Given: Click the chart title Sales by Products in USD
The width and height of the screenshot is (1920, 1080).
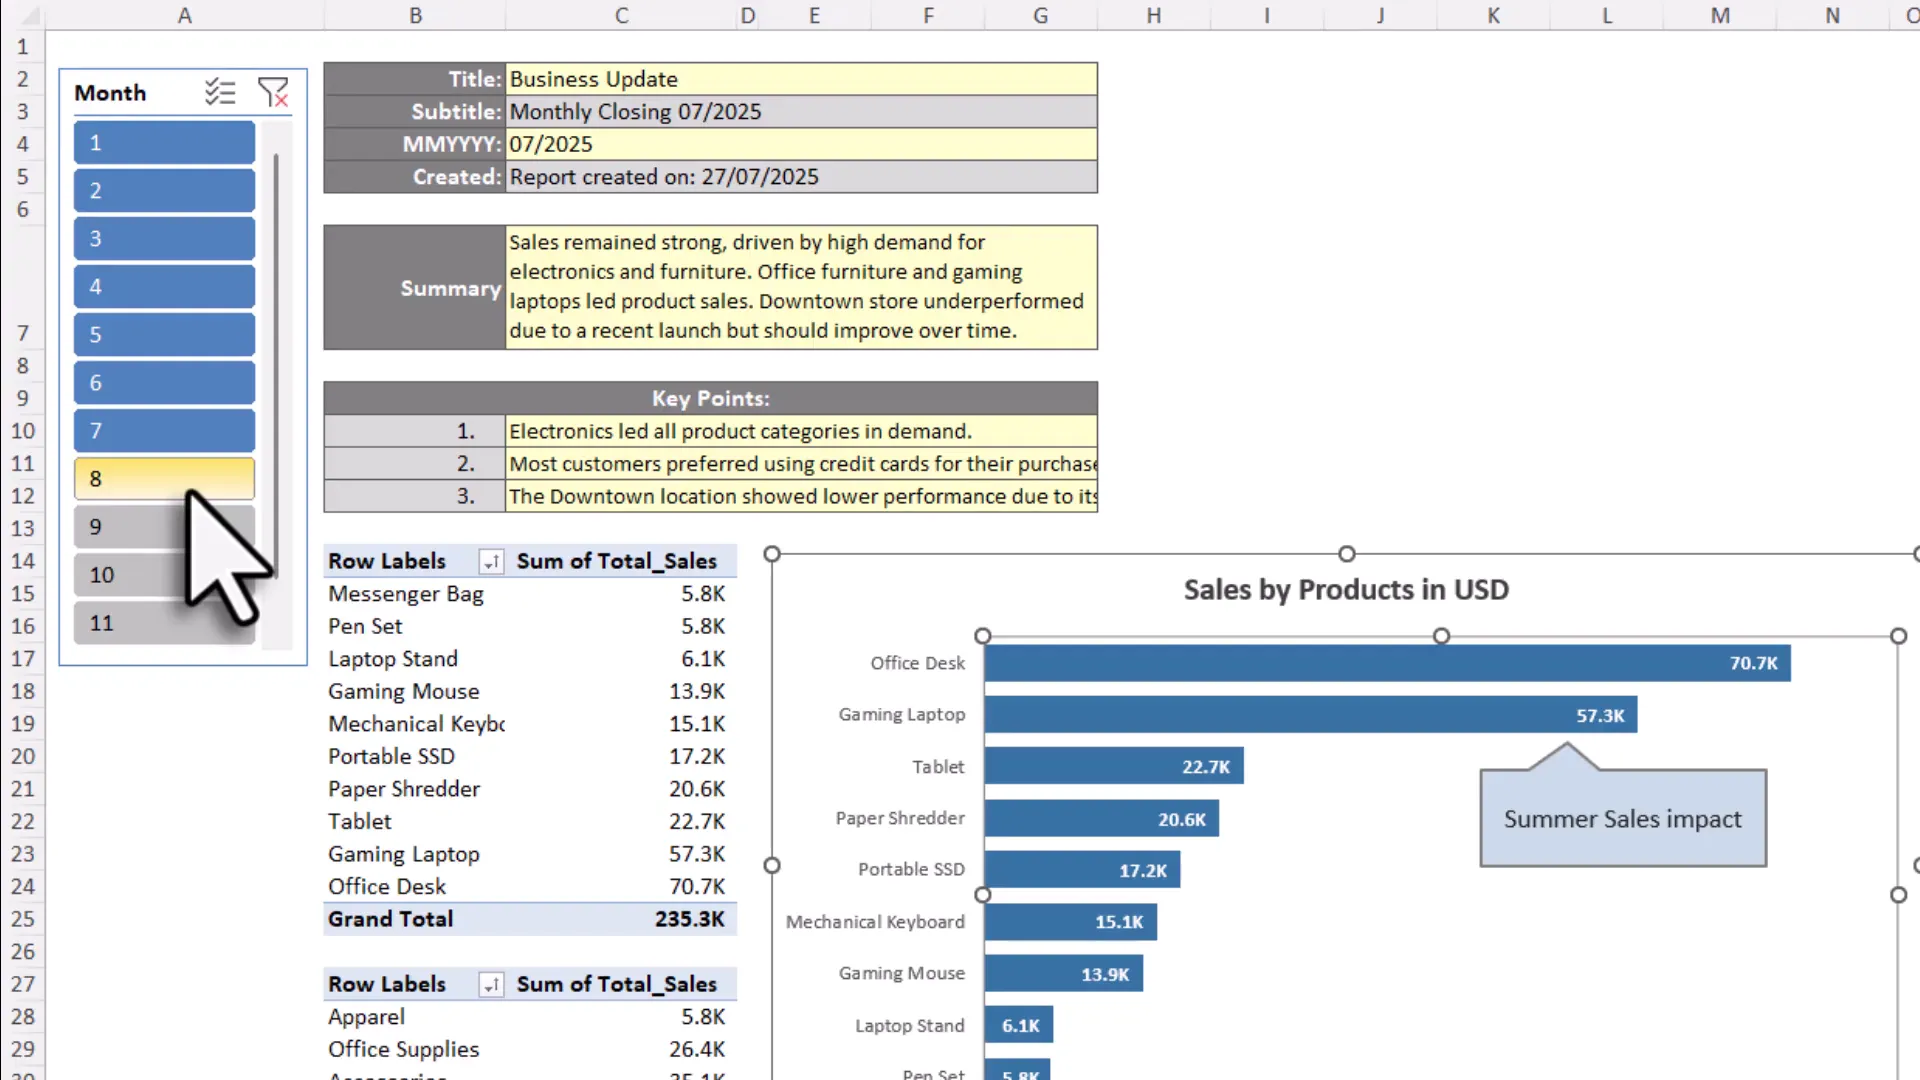Looking at the screenshot, I should pos(1345,590).
